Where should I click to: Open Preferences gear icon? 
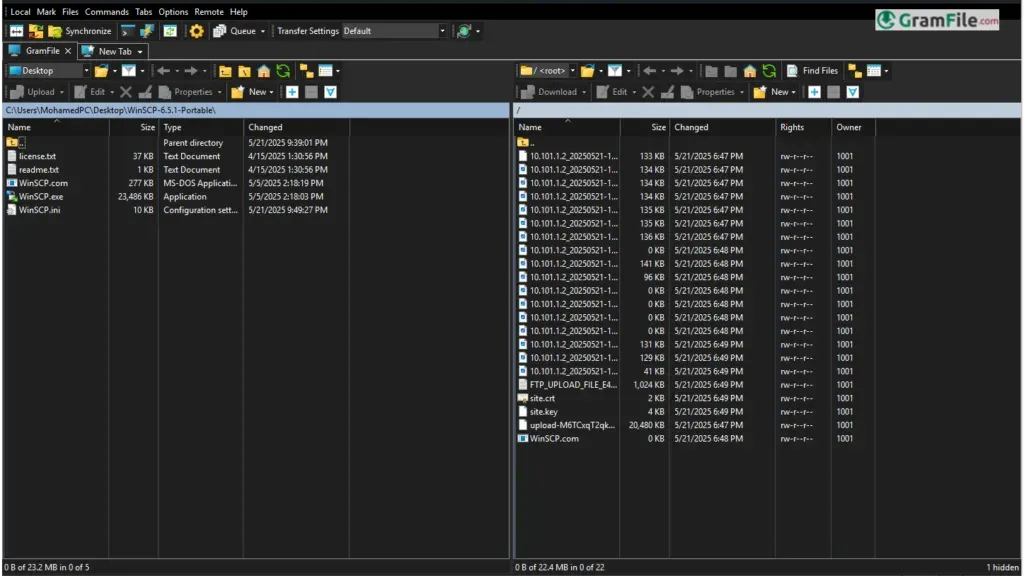[197, 31]
